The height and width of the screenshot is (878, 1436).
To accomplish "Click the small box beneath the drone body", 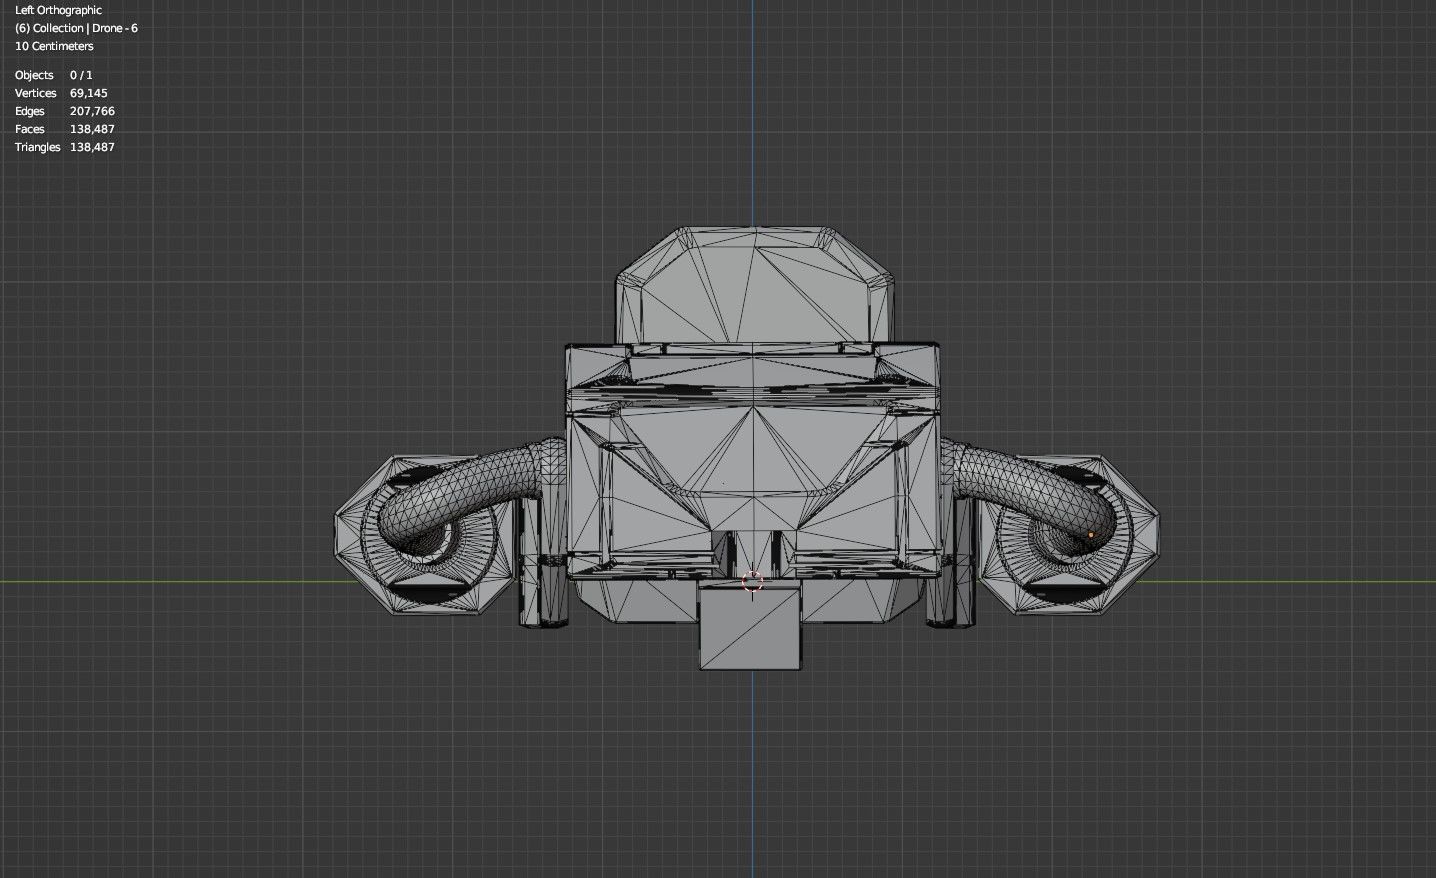I will tap(750, 628).
